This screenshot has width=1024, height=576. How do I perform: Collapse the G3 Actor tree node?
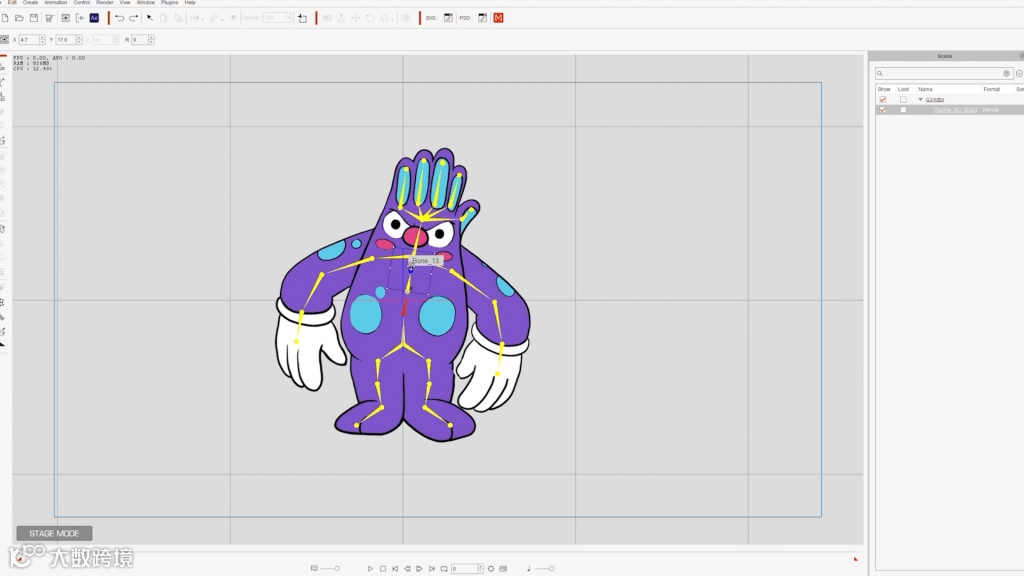tap(921, 100)
